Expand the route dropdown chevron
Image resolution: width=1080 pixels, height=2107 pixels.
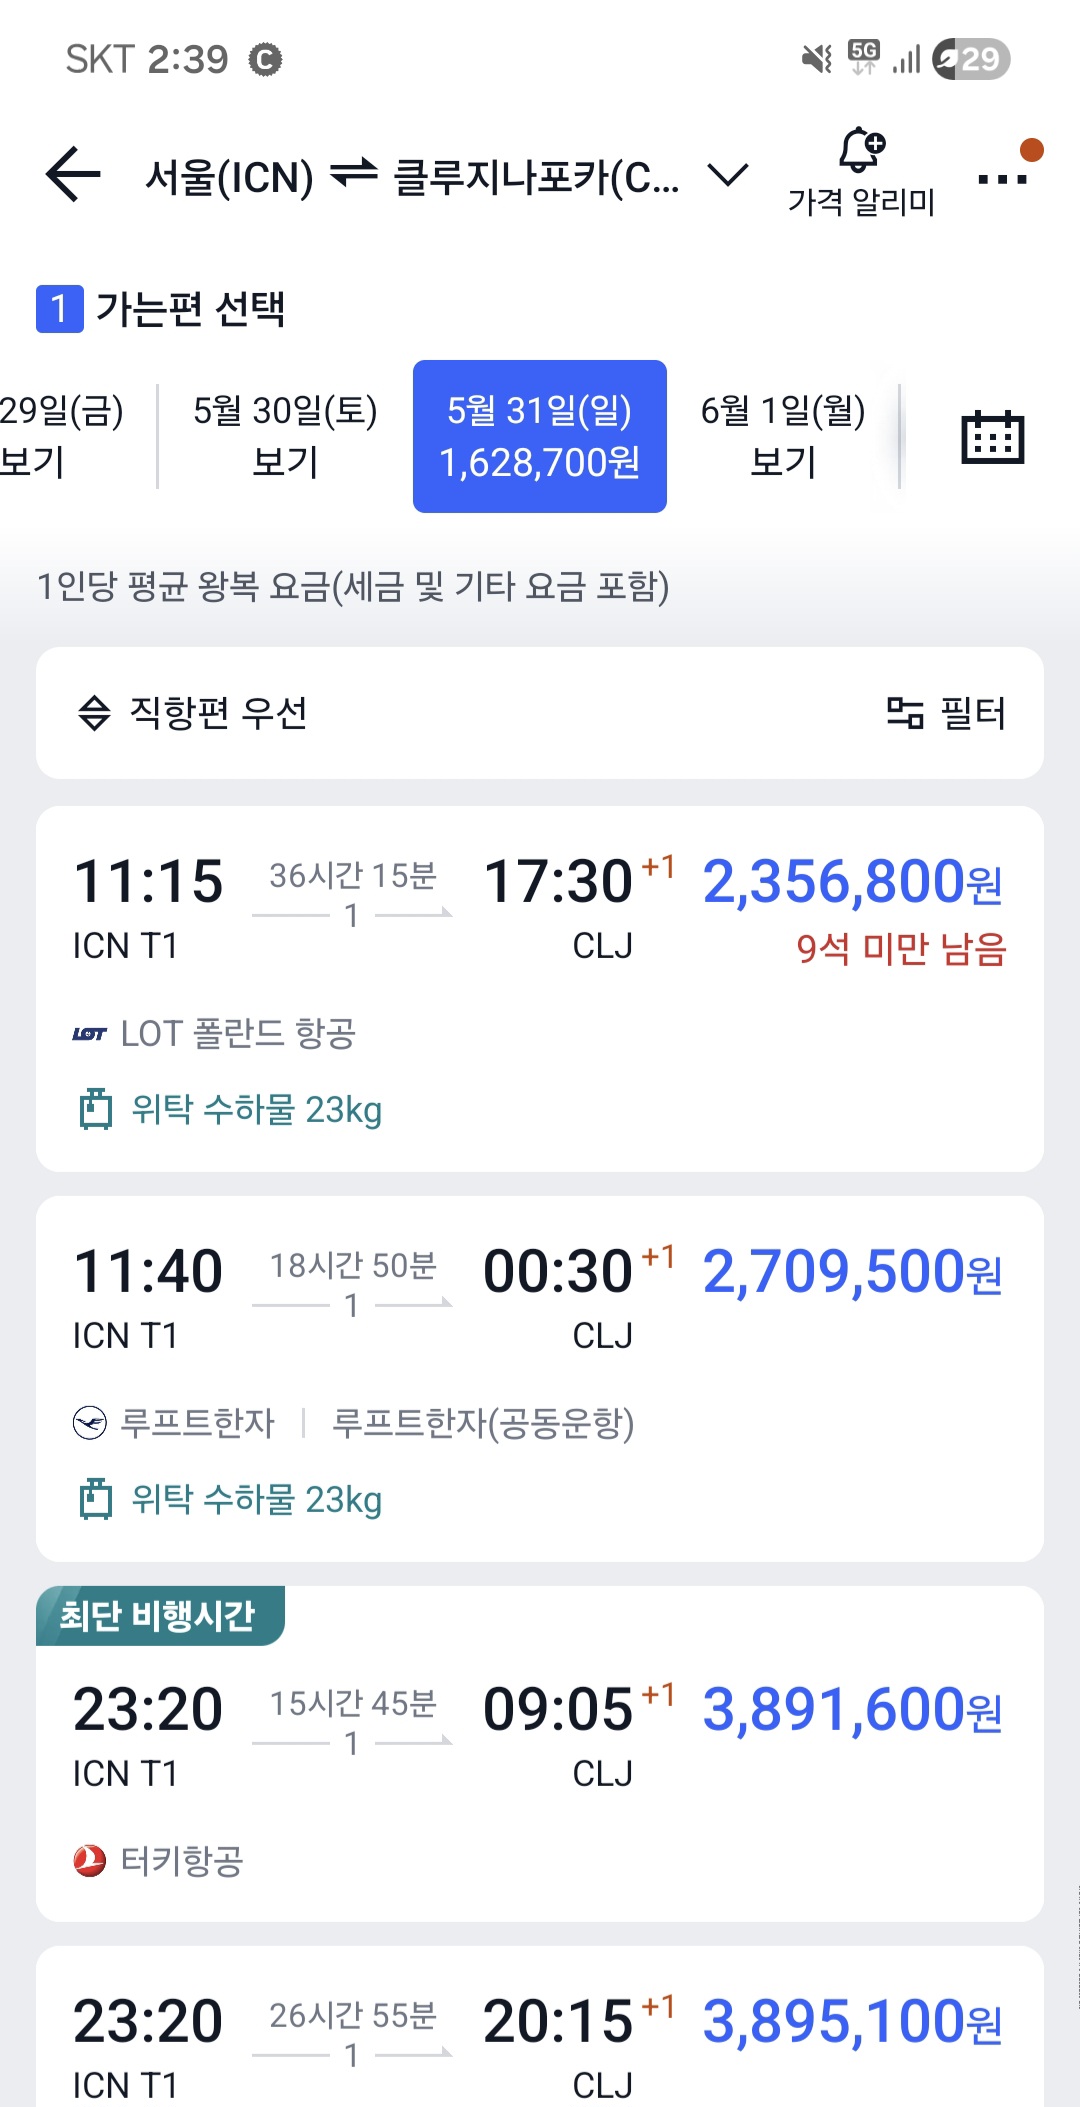click(x=727, y=176)
